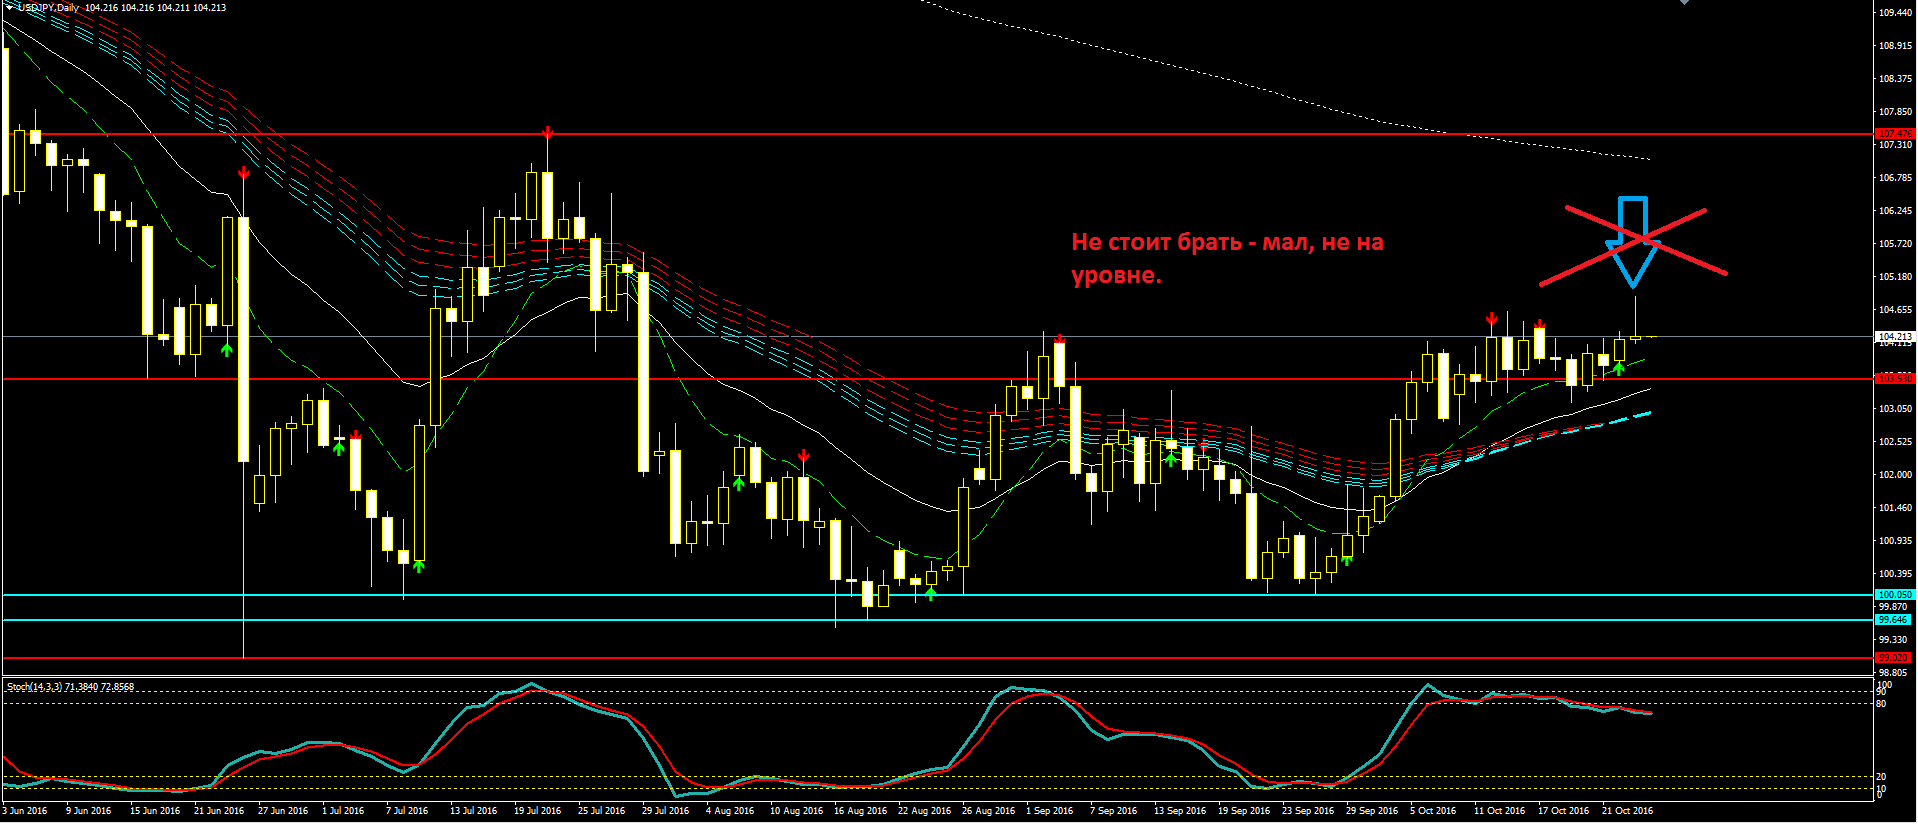Select the USDJPY,Daily chart title
Image resolution: width=1918 pixels, height=824 pixels.
(x=48, y=8)
